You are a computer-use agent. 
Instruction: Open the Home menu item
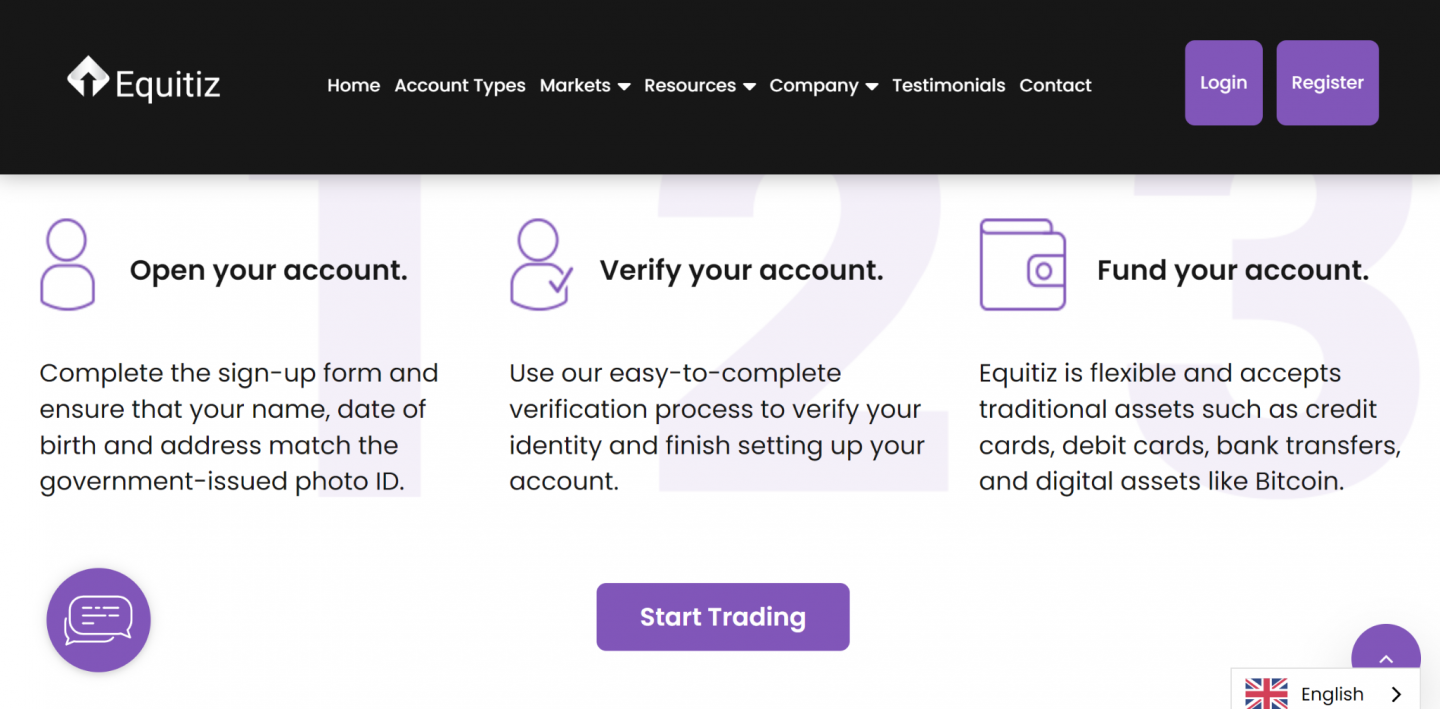click(x=353, y=86)
